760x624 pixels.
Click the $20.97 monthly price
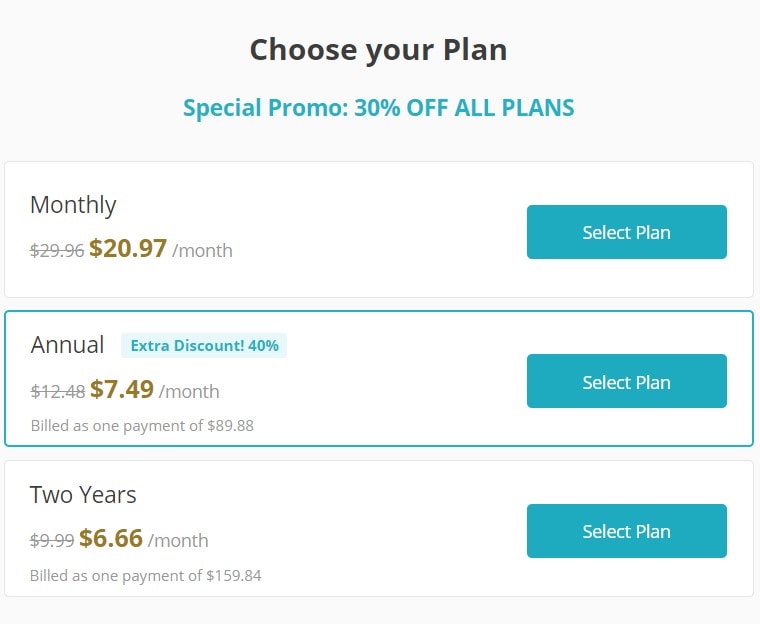(128, 249)
